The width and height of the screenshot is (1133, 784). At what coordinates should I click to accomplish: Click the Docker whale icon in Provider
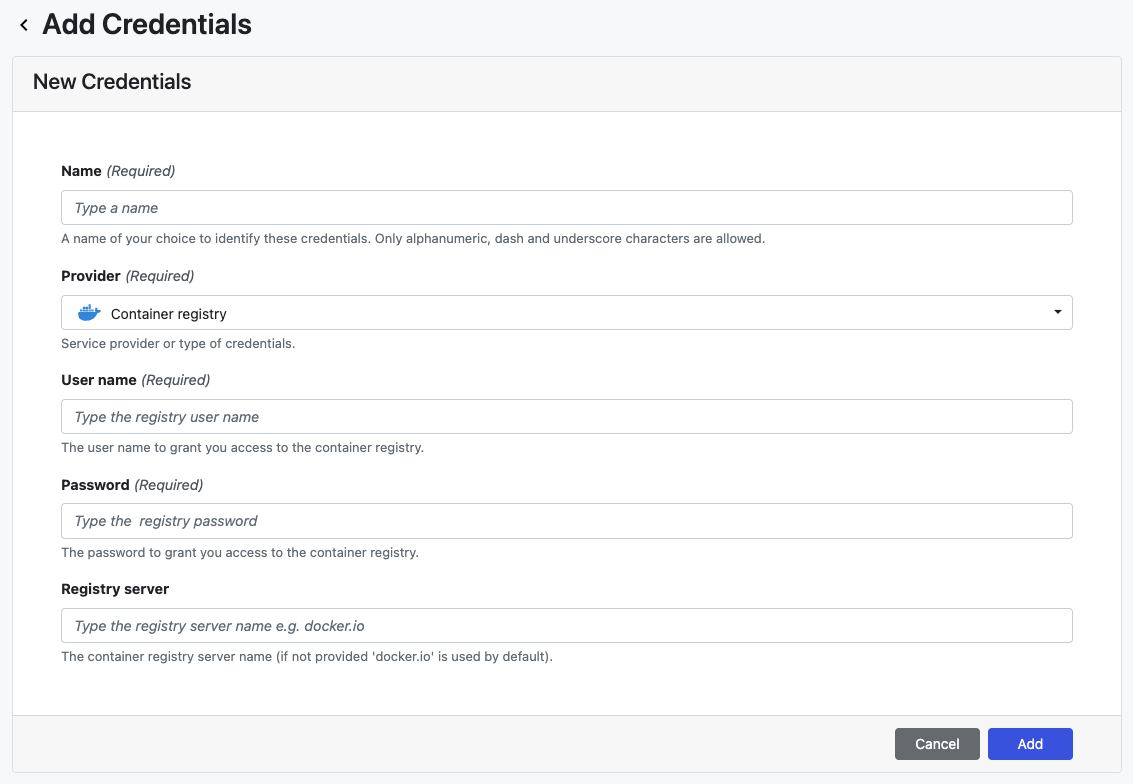pos(89,313)
